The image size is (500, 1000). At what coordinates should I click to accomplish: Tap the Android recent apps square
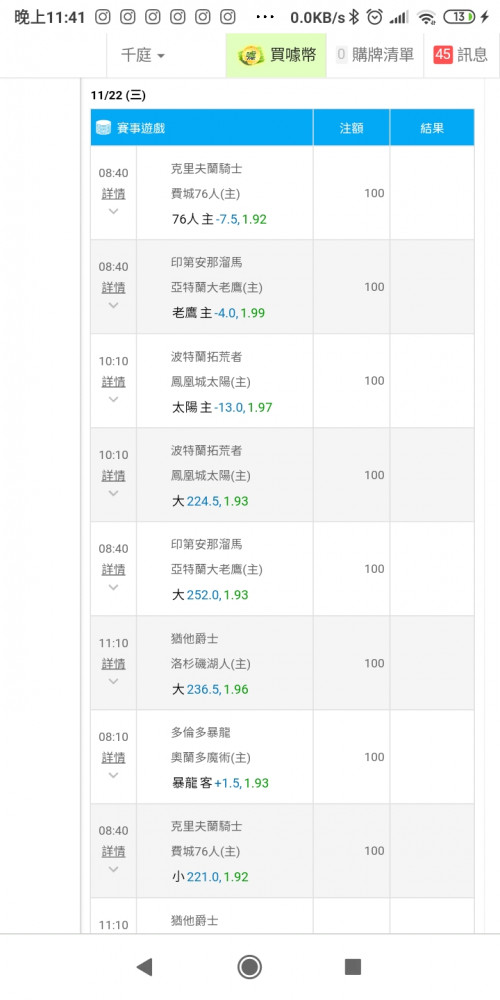[353, 967]
